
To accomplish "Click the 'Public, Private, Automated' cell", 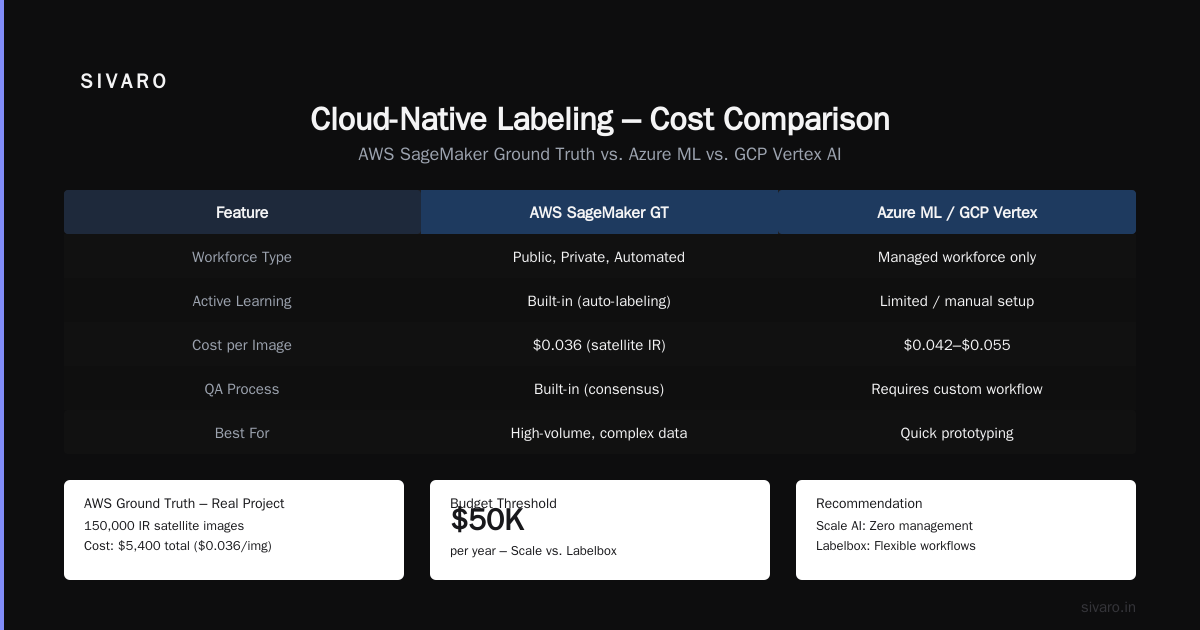I will pyautogui.click(x=599, y=257).
